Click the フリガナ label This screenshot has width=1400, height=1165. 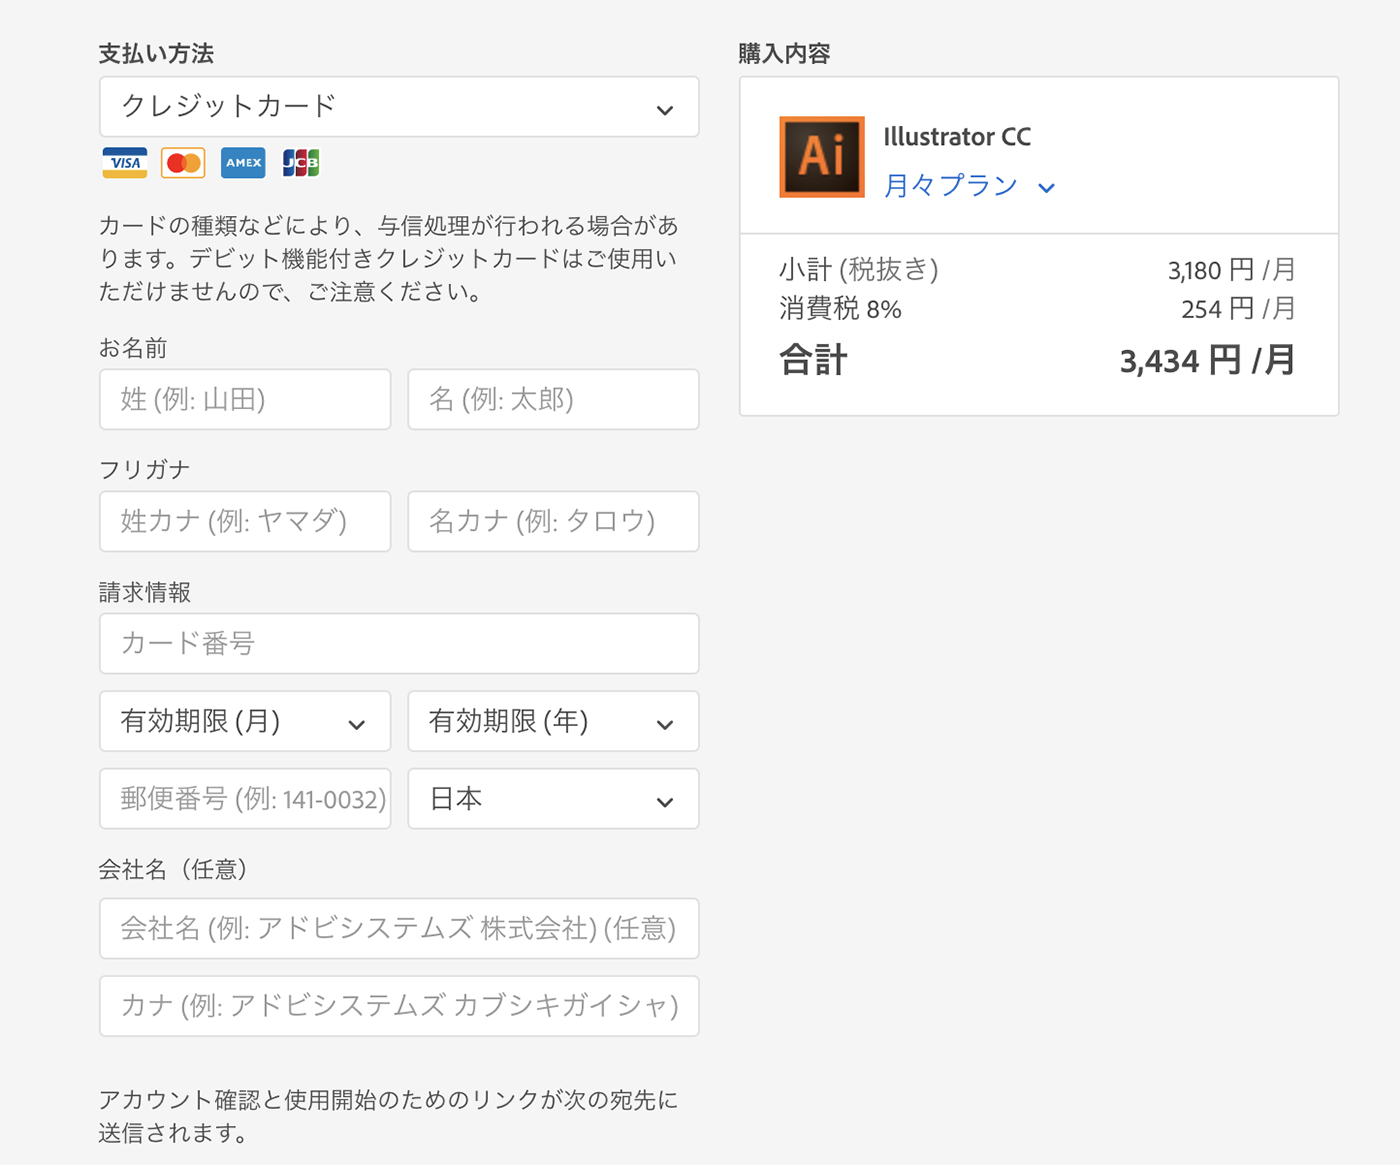(144, 470)
